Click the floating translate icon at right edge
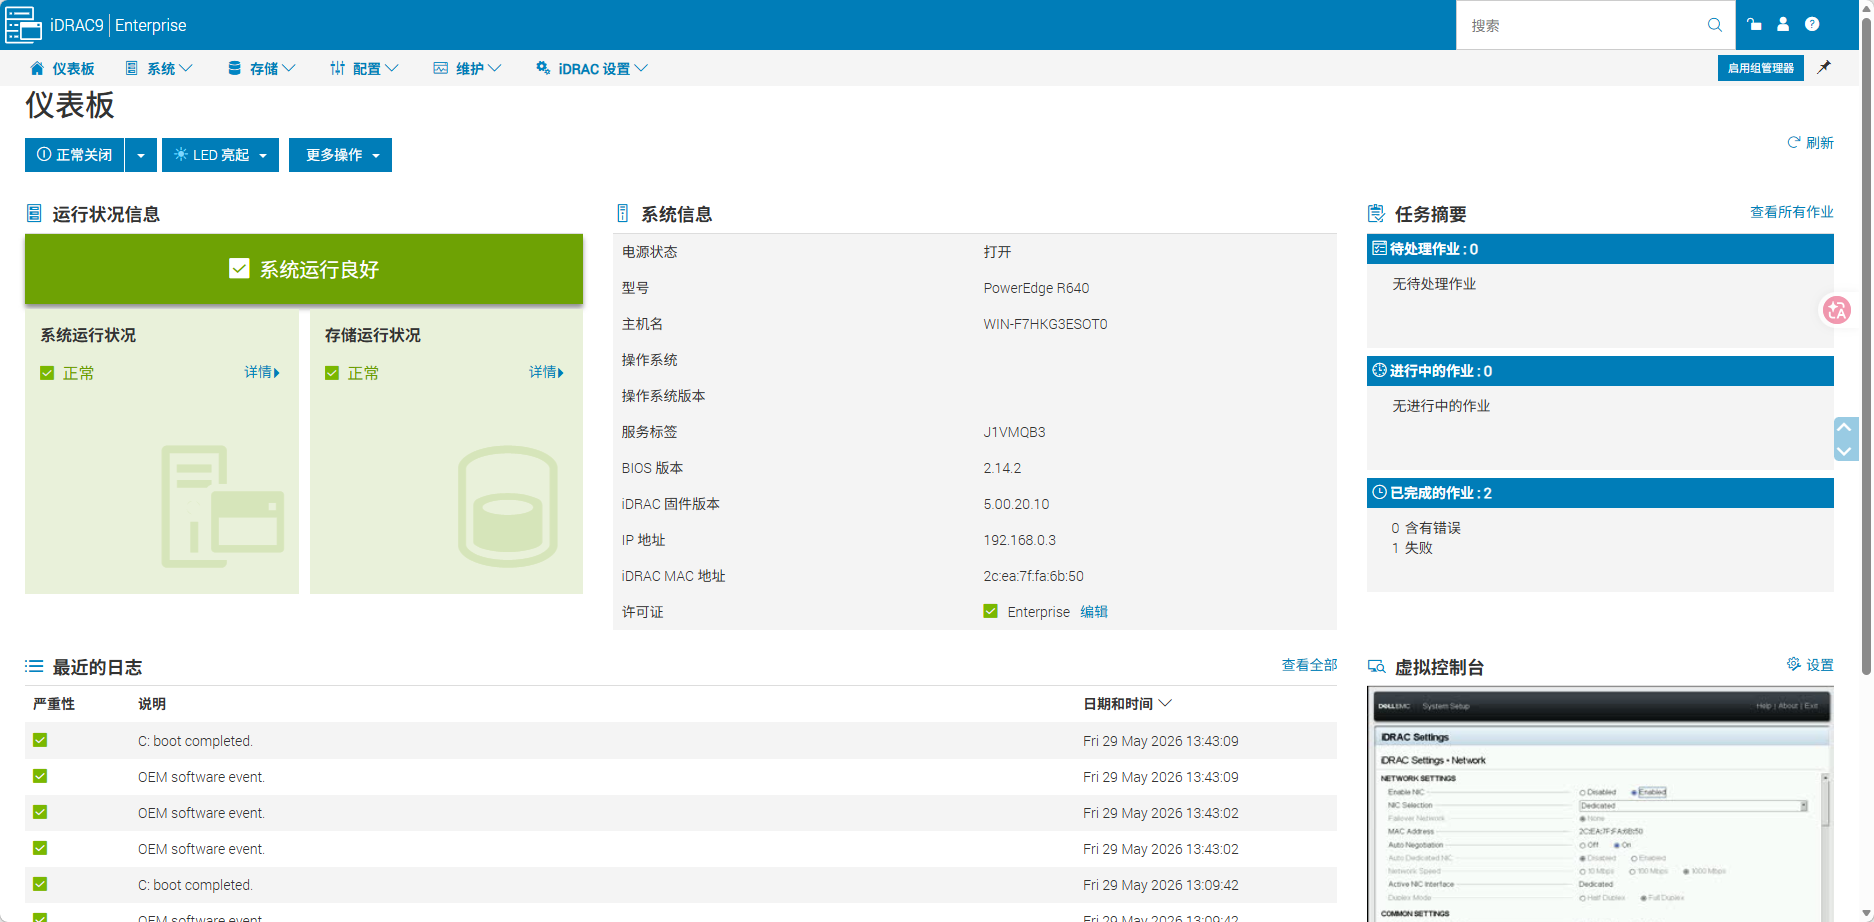The height and width of the screenshot is (922, 1874). (1836, 310)
